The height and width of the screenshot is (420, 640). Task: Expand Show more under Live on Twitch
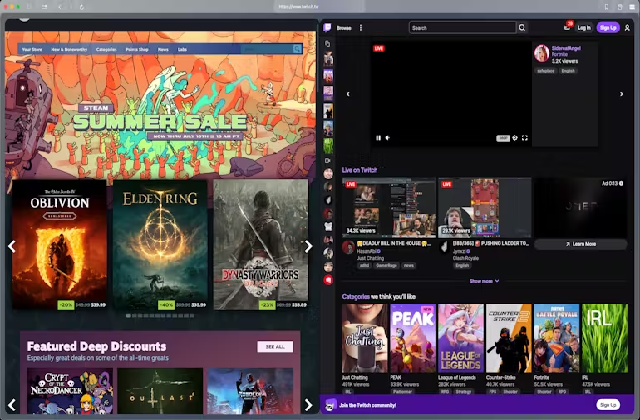pyautogui.click(x=484, y=281)
